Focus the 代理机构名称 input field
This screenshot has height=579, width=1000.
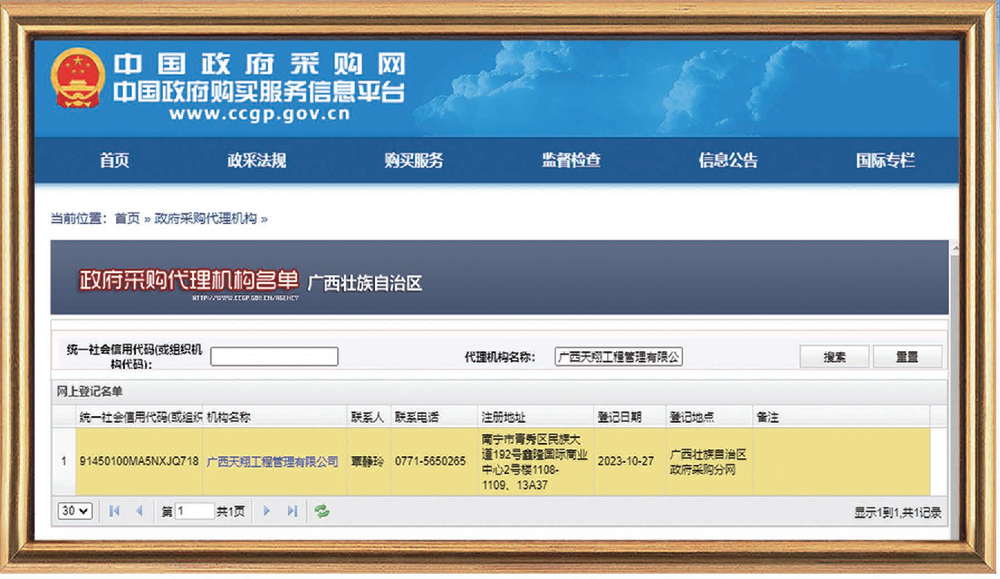pyautogui.click(x=619, y=356)
